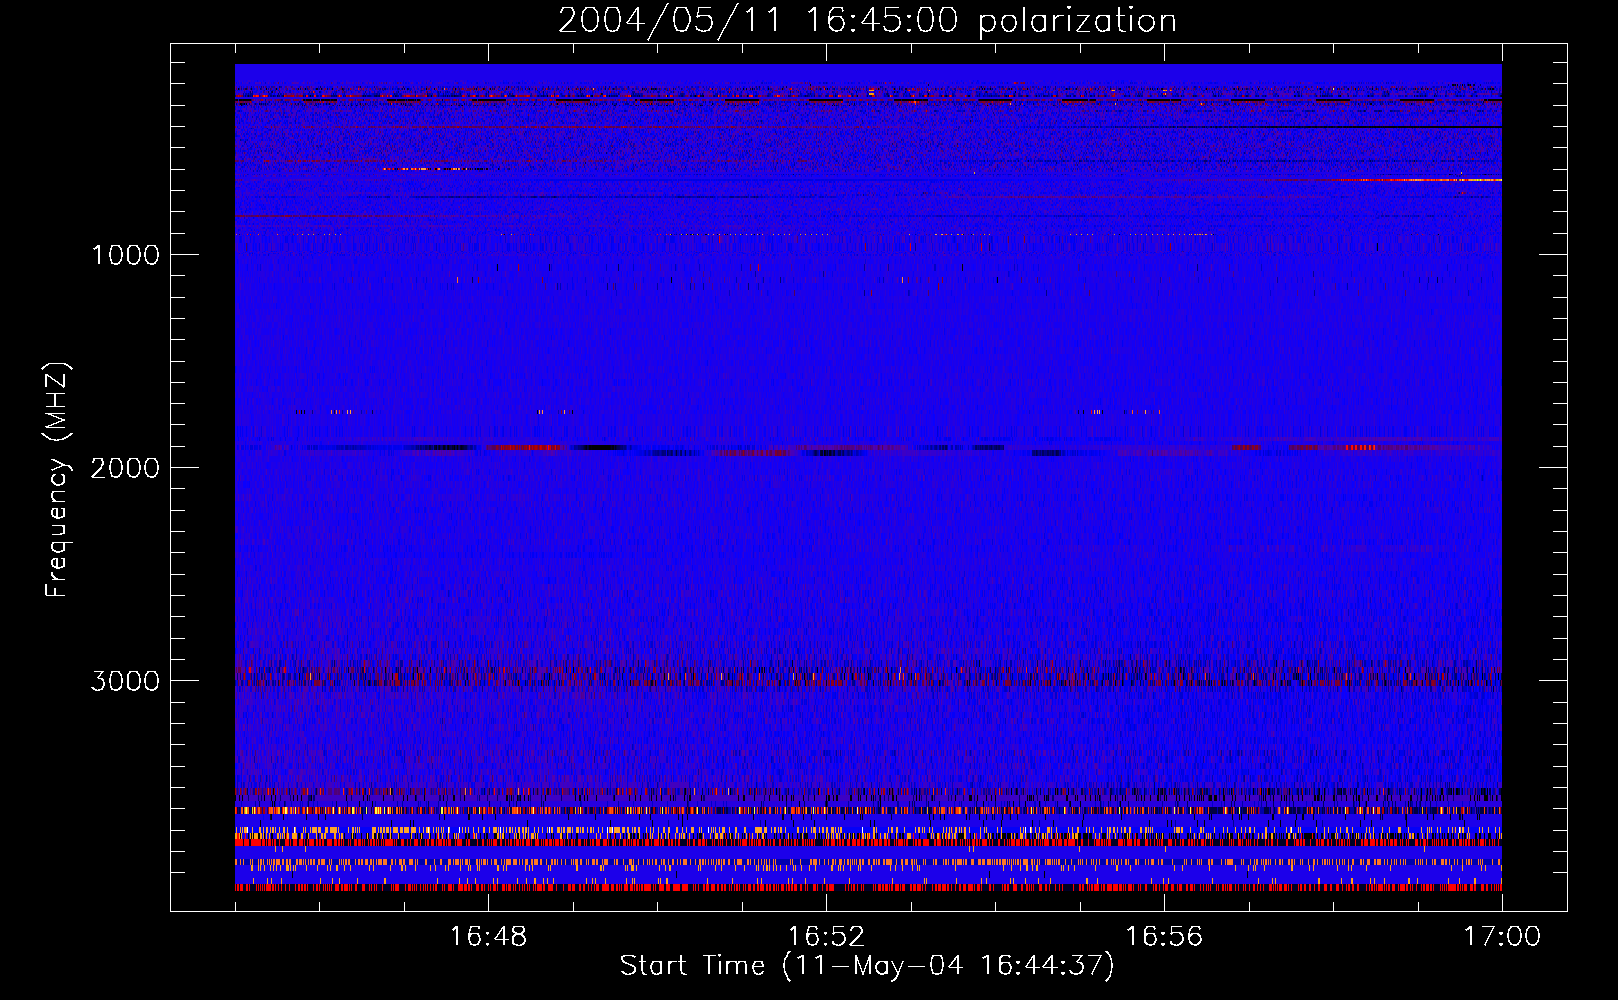1618x1000 pixels.
Task: Click the 1000 frequency tick label
Action: click(125, 255)
